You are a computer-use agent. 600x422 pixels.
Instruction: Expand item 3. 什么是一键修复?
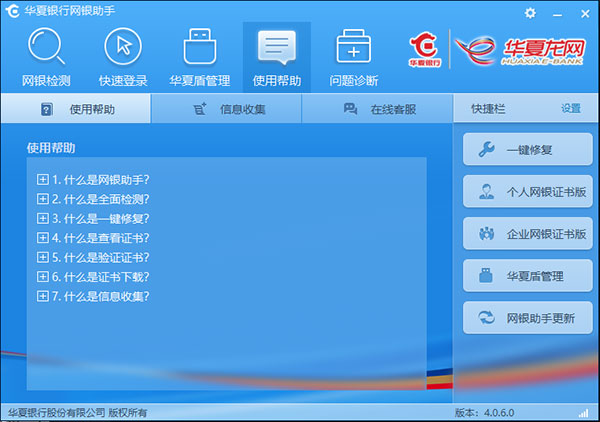pos(42,218)
